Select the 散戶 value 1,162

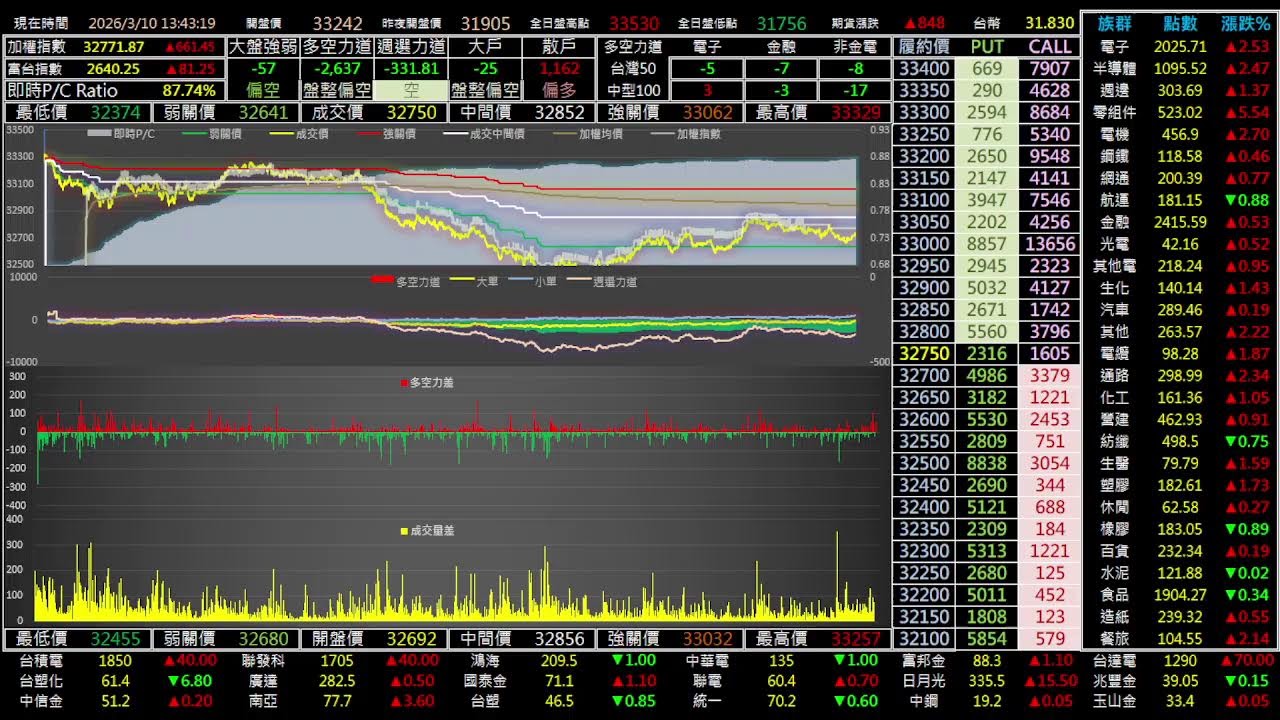(x=559, y=68)
